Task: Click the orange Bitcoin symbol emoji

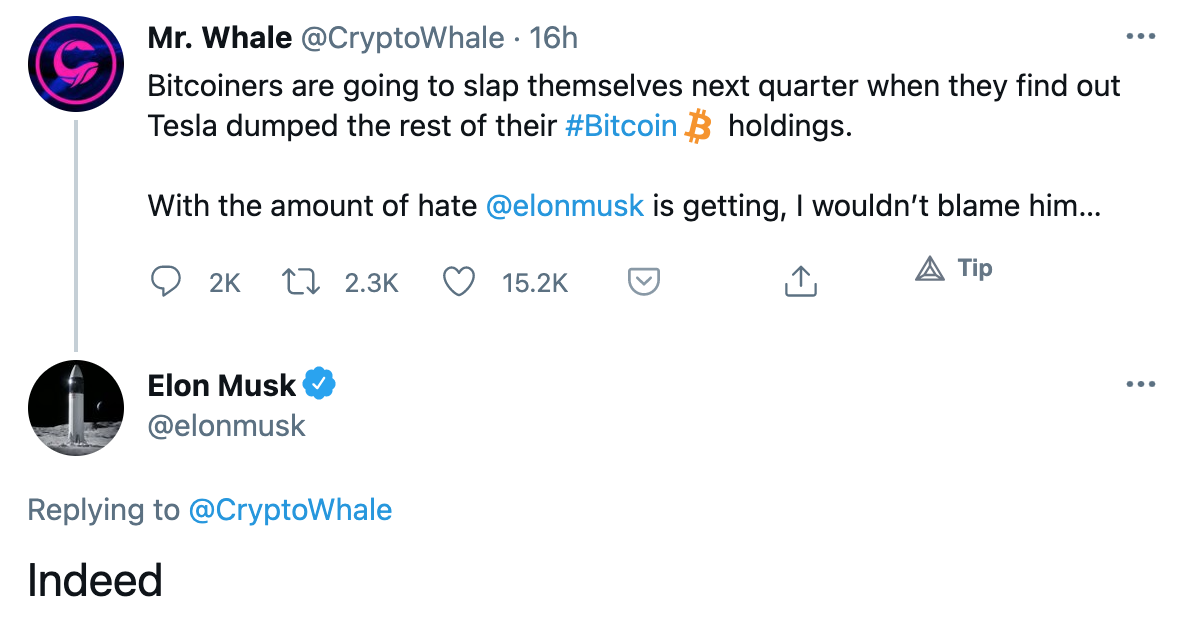Action: tap(698, 128)
